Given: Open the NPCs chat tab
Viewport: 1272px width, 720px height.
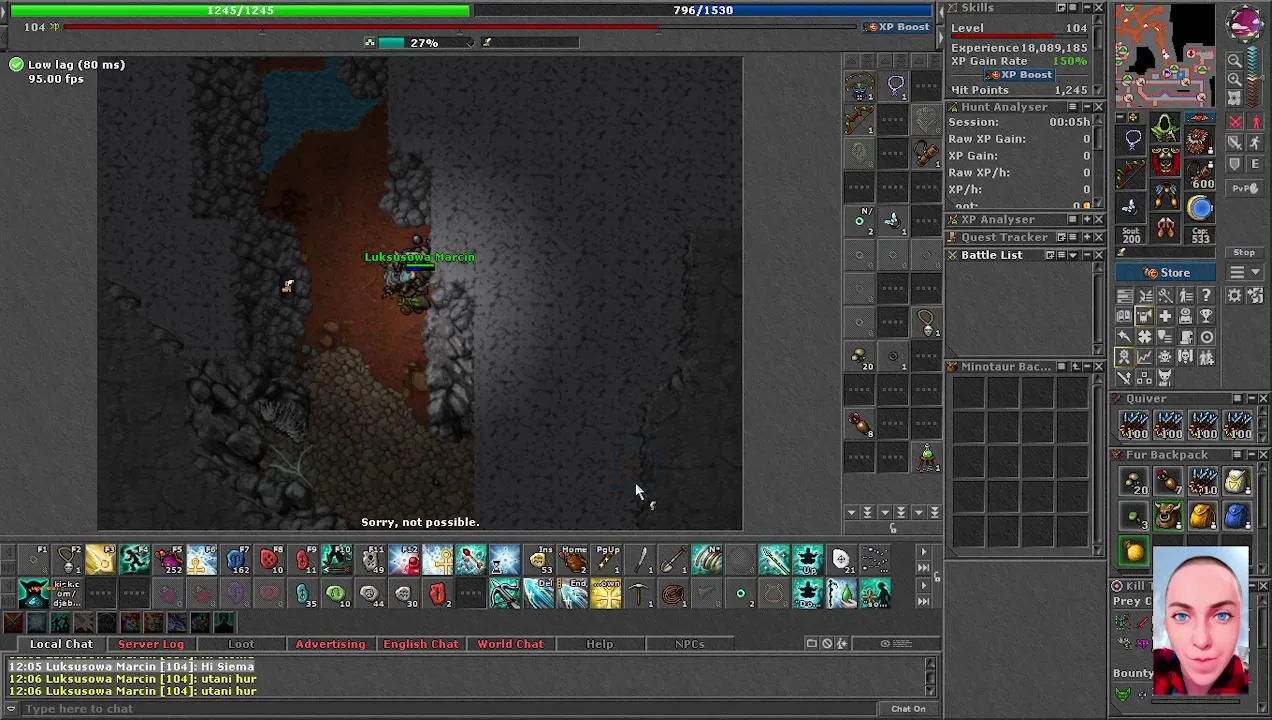Looking at the screenshot, I should coord(689,644).
